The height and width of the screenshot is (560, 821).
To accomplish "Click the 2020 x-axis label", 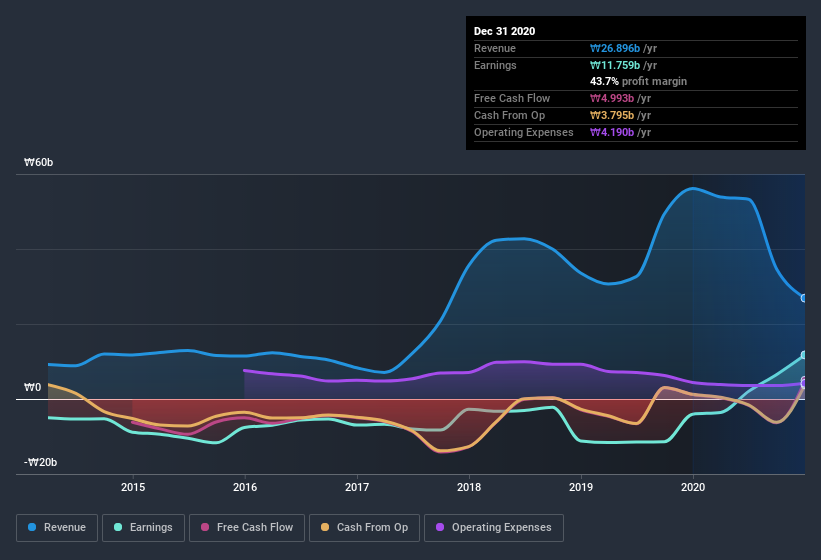I will [693, 487].
